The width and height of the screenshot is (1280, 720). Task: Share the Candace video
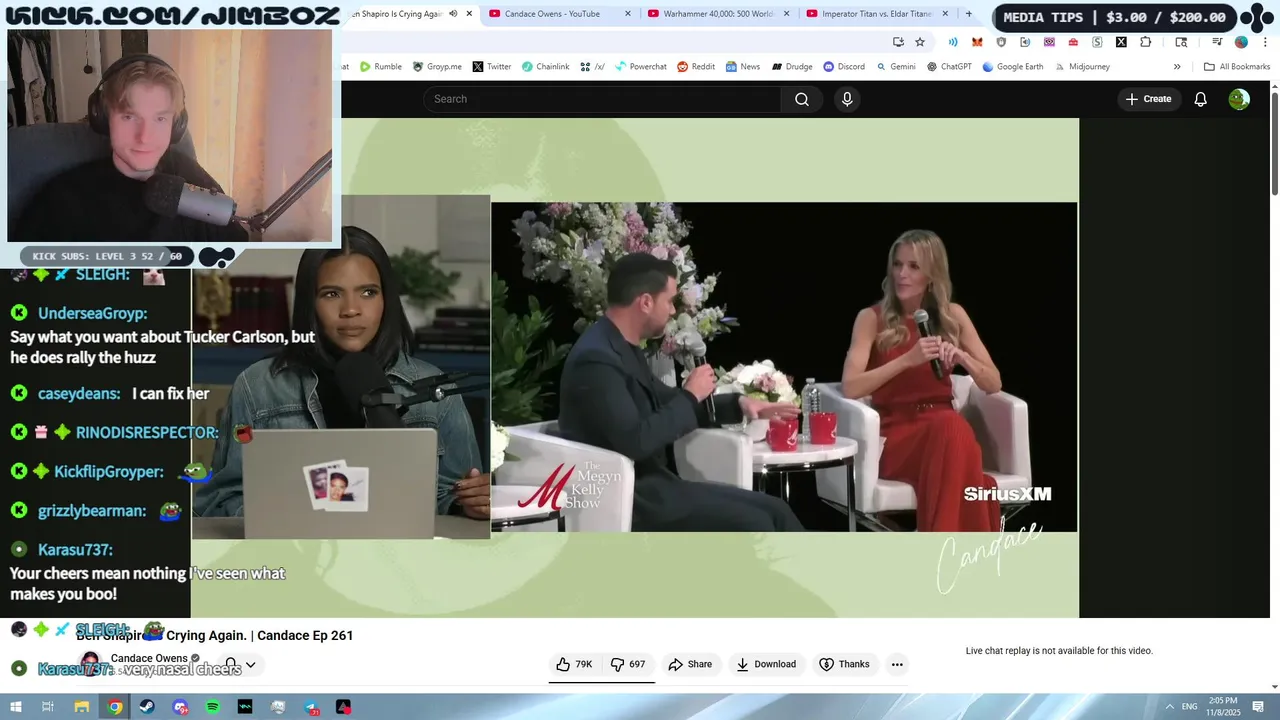tap(690, 664)
